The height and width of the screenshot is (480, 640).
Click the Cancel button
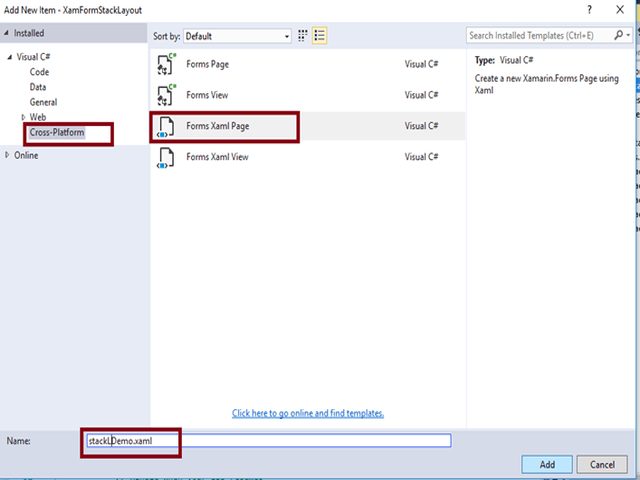[x=602, y=464]
